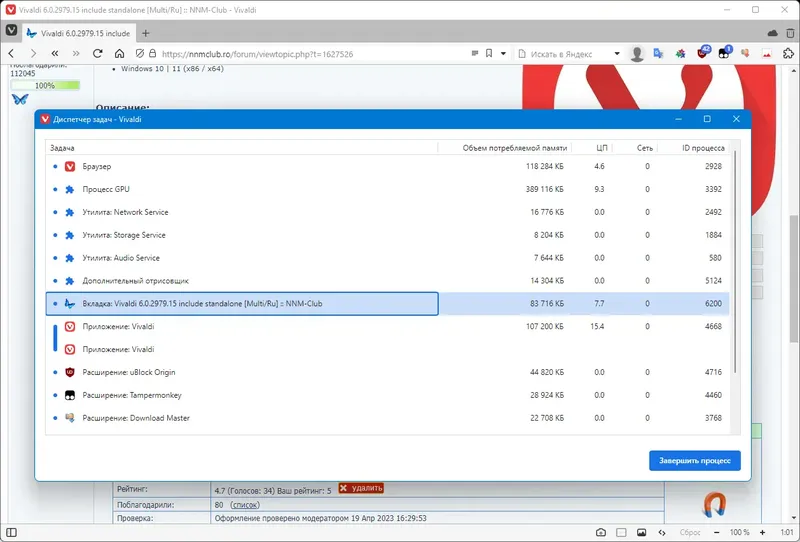Reset zoom with the Сброс button
This screenshot has width=800, height=542.
(x=690, y=532)
